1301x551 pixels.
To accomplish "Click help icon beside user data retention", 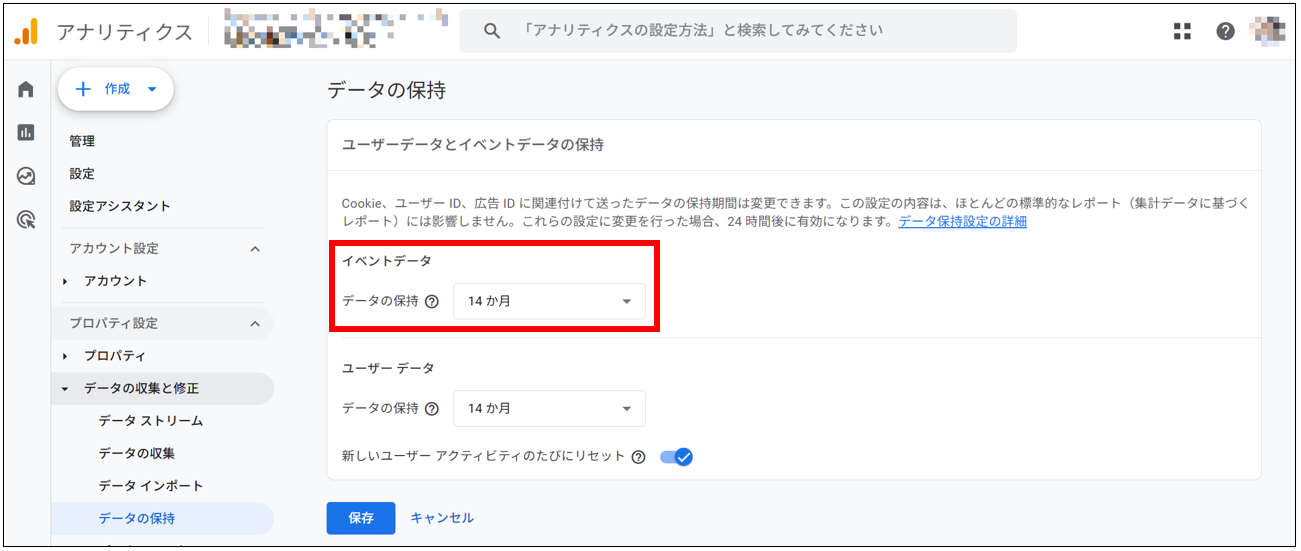I will pyautogui.click(x=432, y=408).
